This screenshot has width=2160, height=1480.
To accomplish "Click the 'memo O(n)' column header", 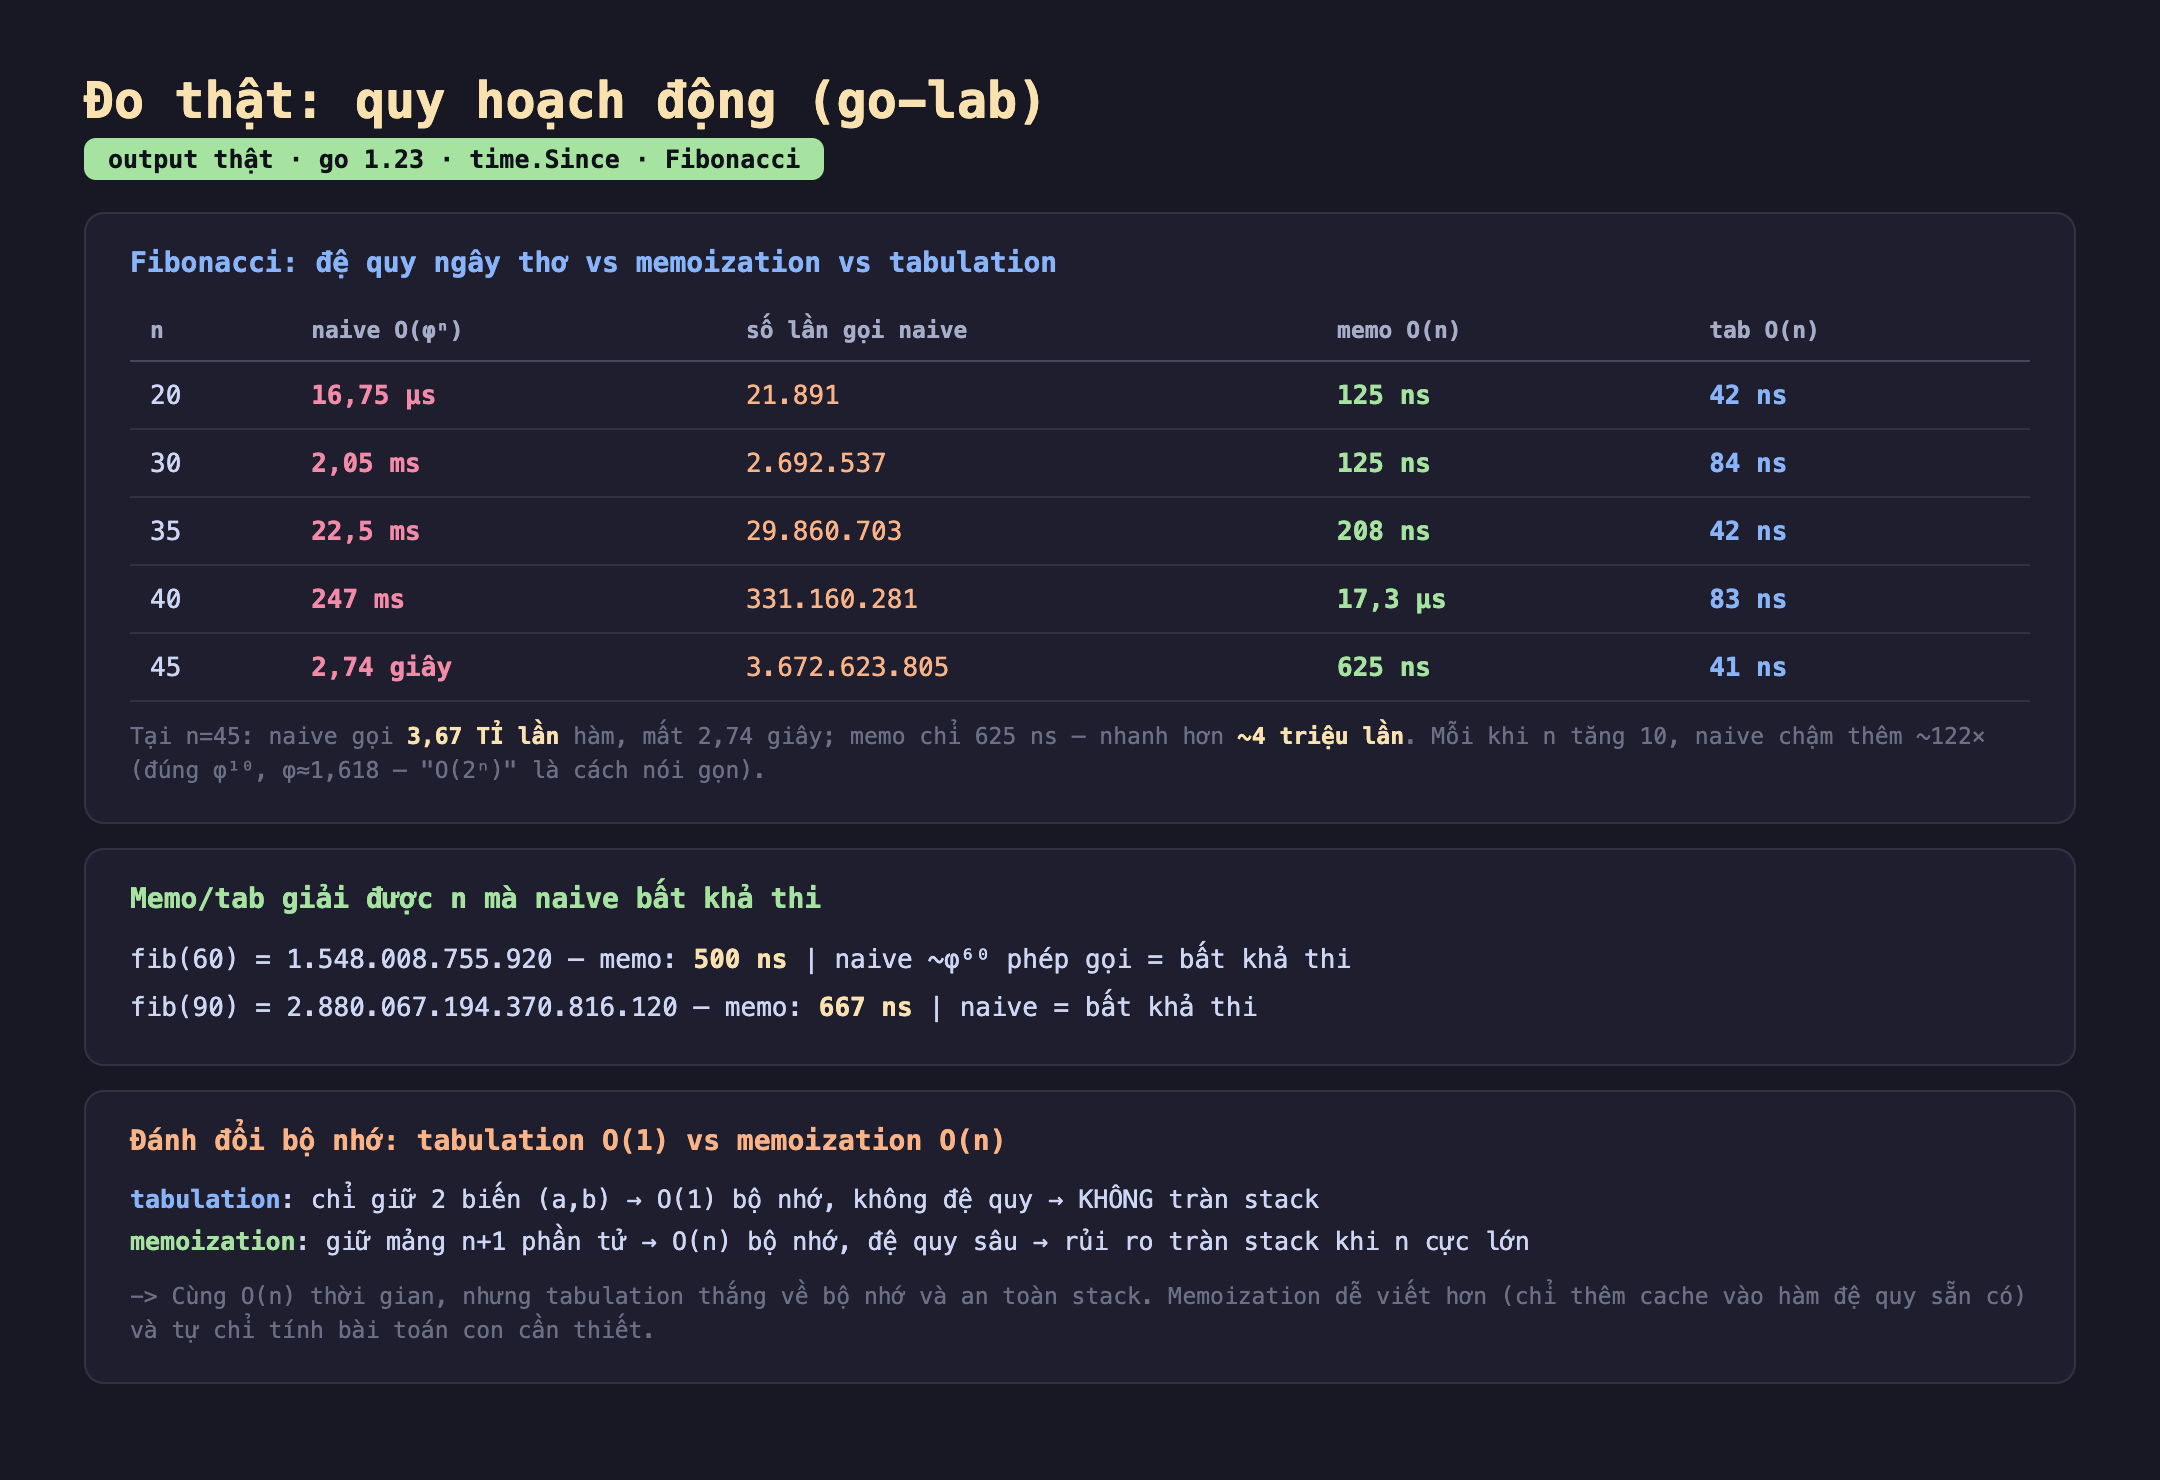I will (1398, 330).
